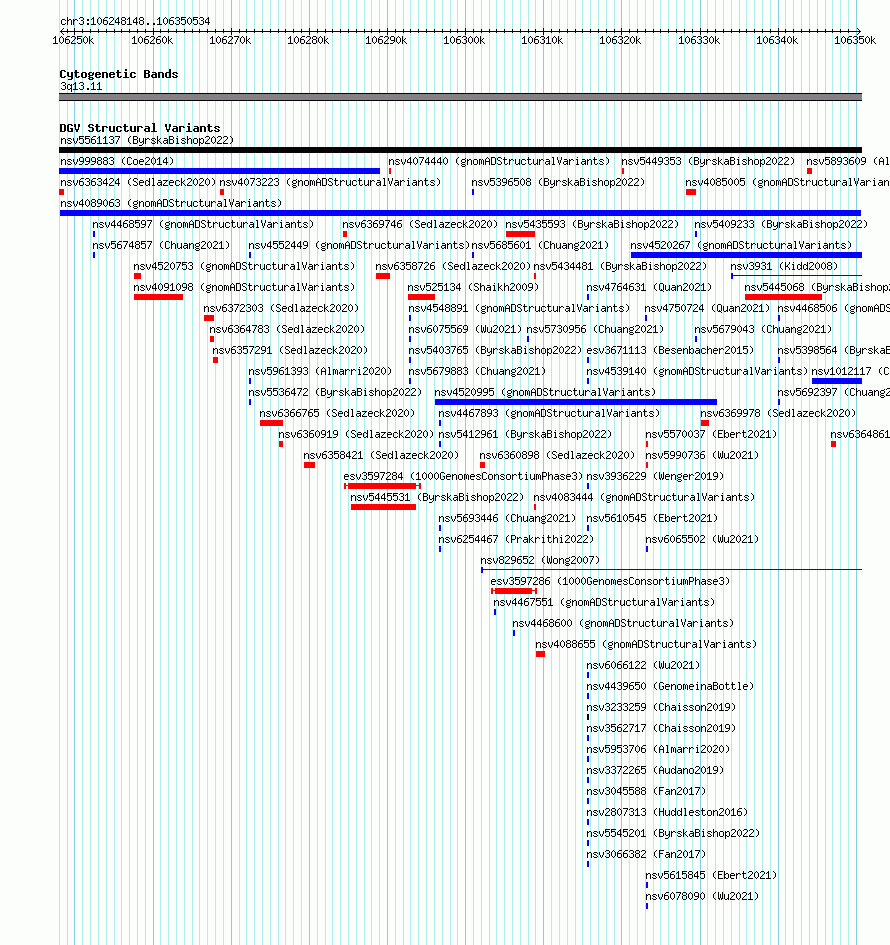Open nsv4089063 (gnomADStructuralVariants) label
Screen dimensions: 890x945
(x=171, y=203)
